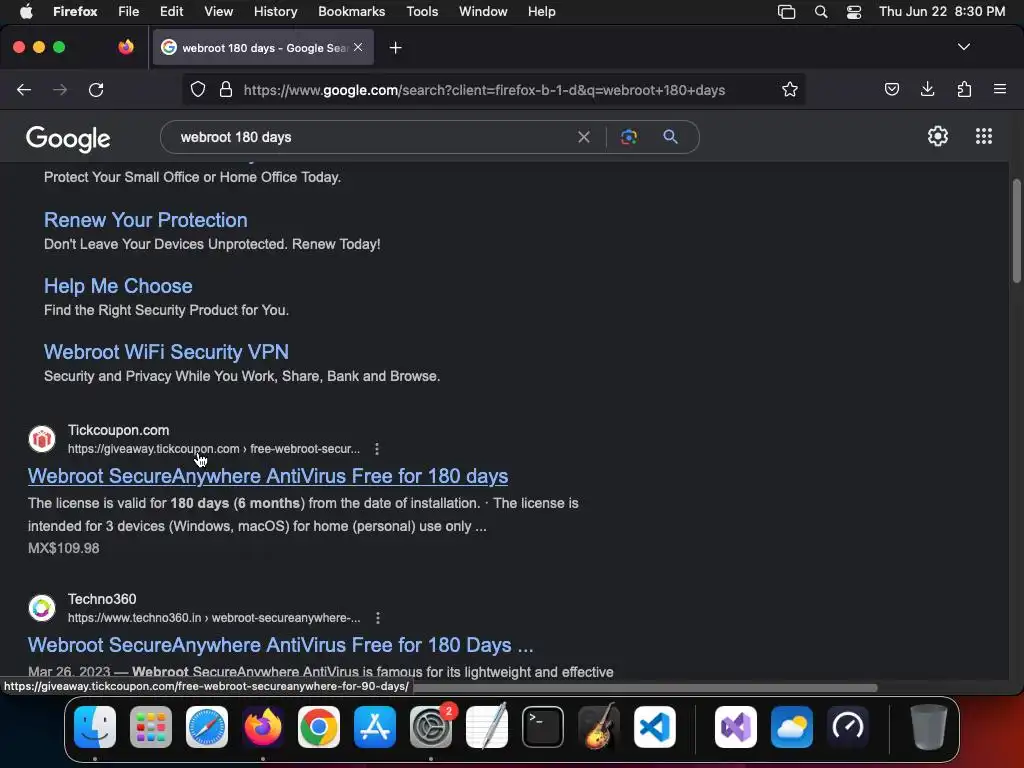Go back with the browser back arrow

24,89
